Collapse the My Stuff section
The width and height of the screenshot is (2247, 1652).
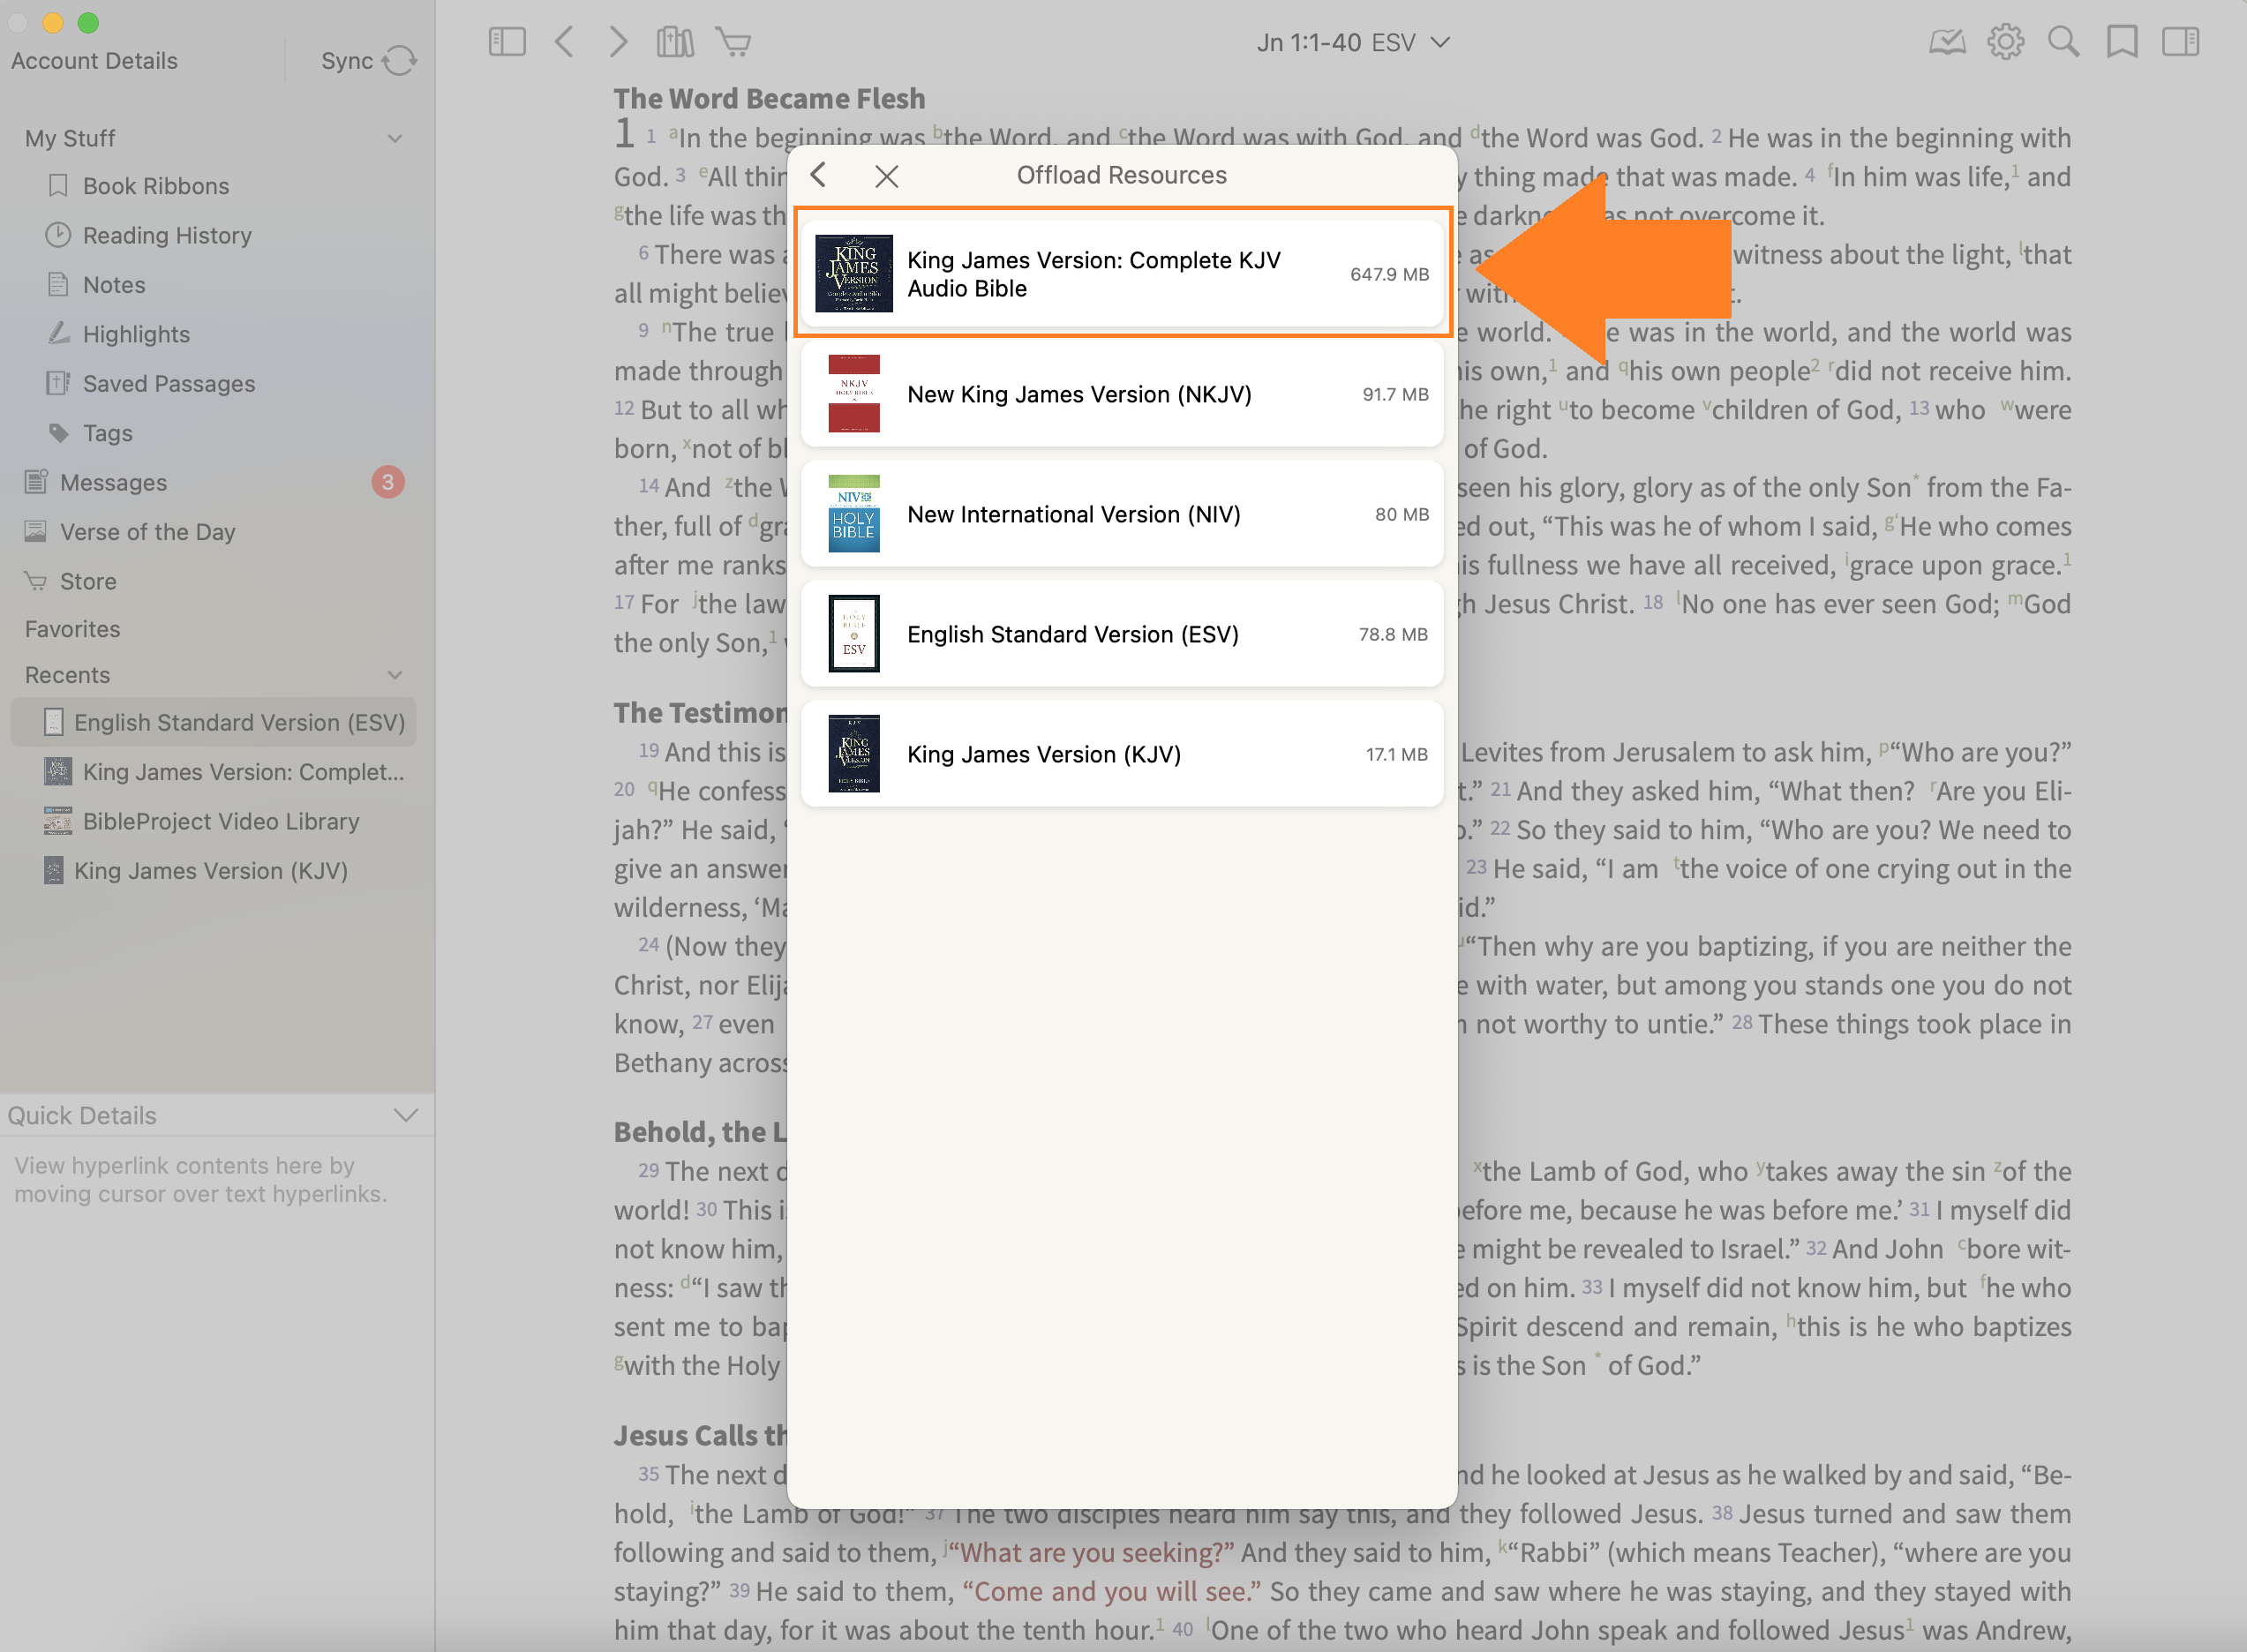pyautogui.click(x=395, y=138)
